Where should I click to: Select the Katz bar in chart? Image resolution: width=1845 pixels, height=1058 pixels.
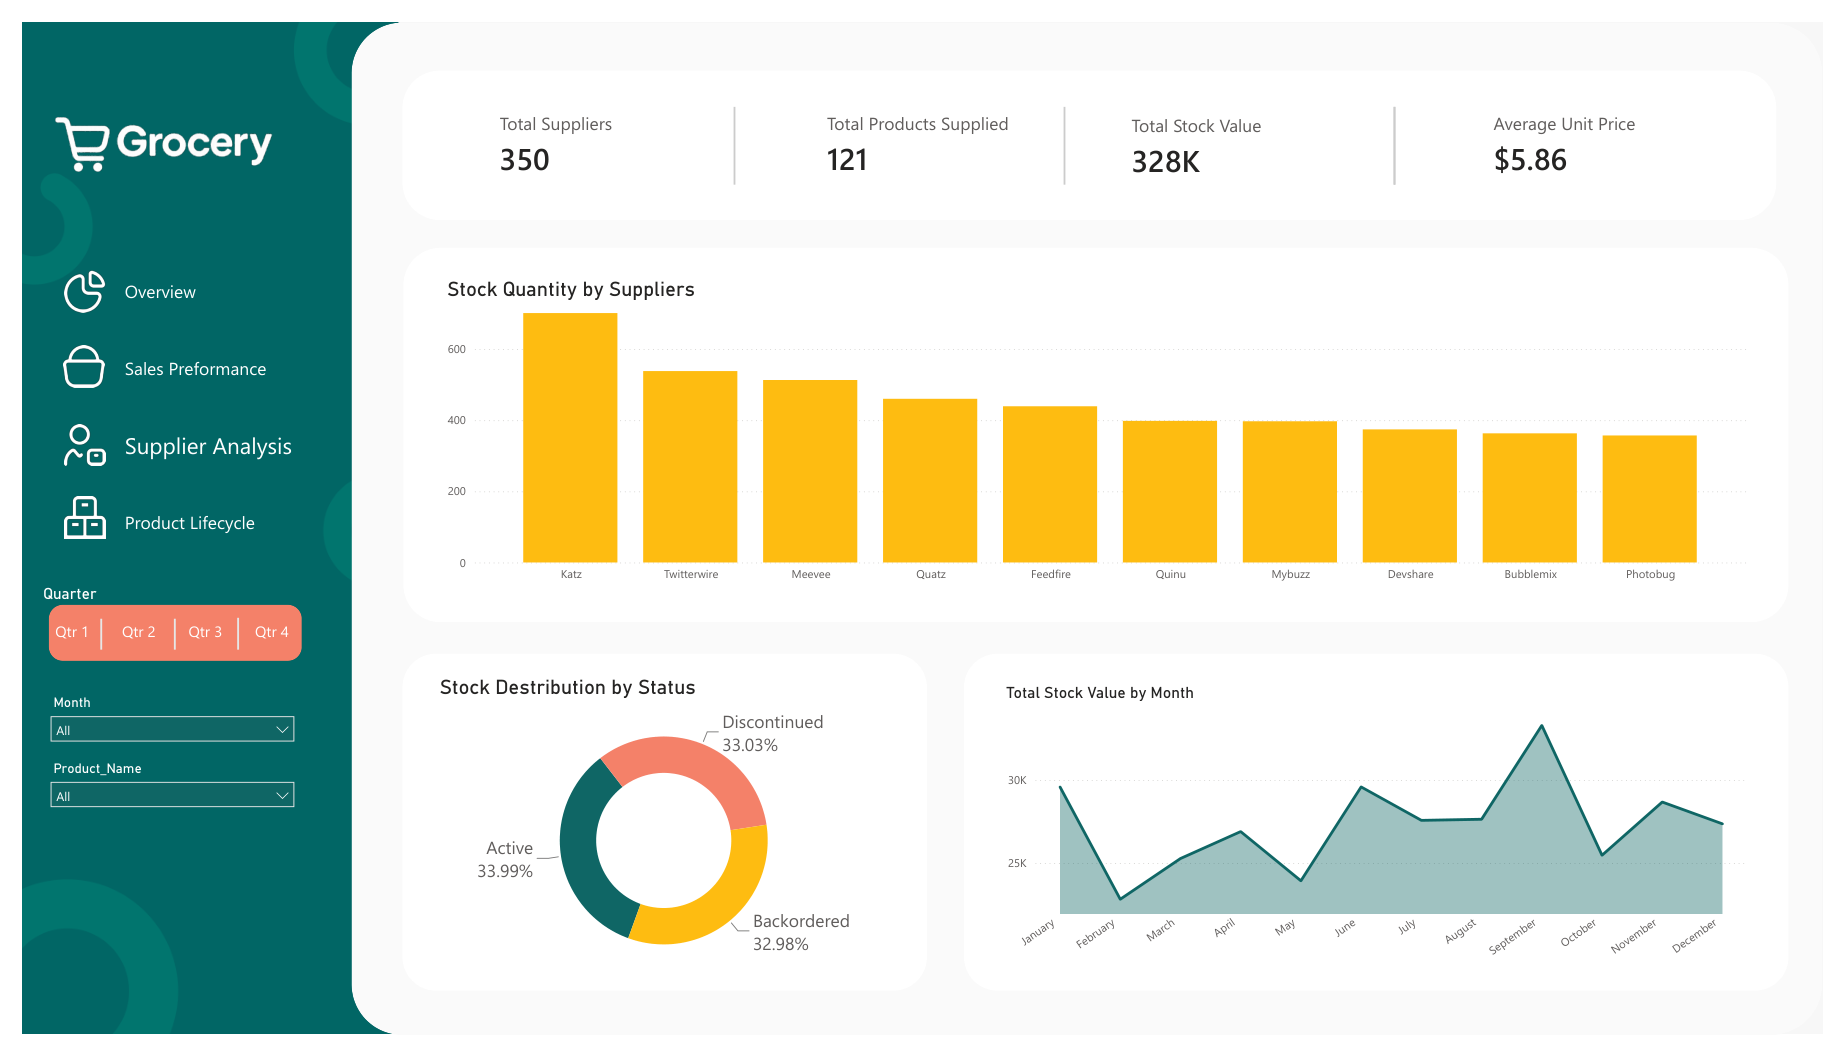point(570,438)
